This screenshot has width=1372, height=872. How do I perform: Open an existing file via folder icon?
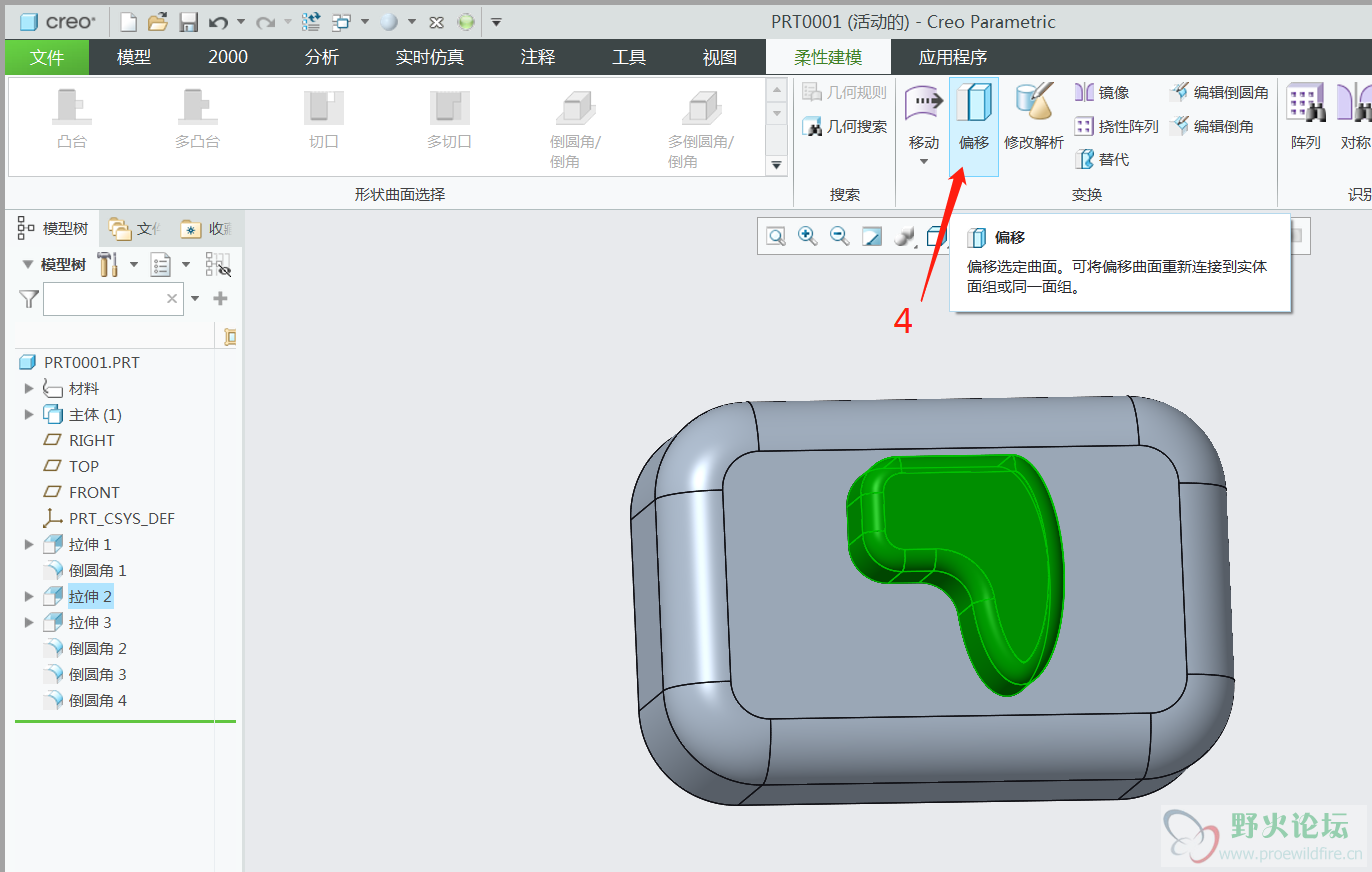click(158, 21)
